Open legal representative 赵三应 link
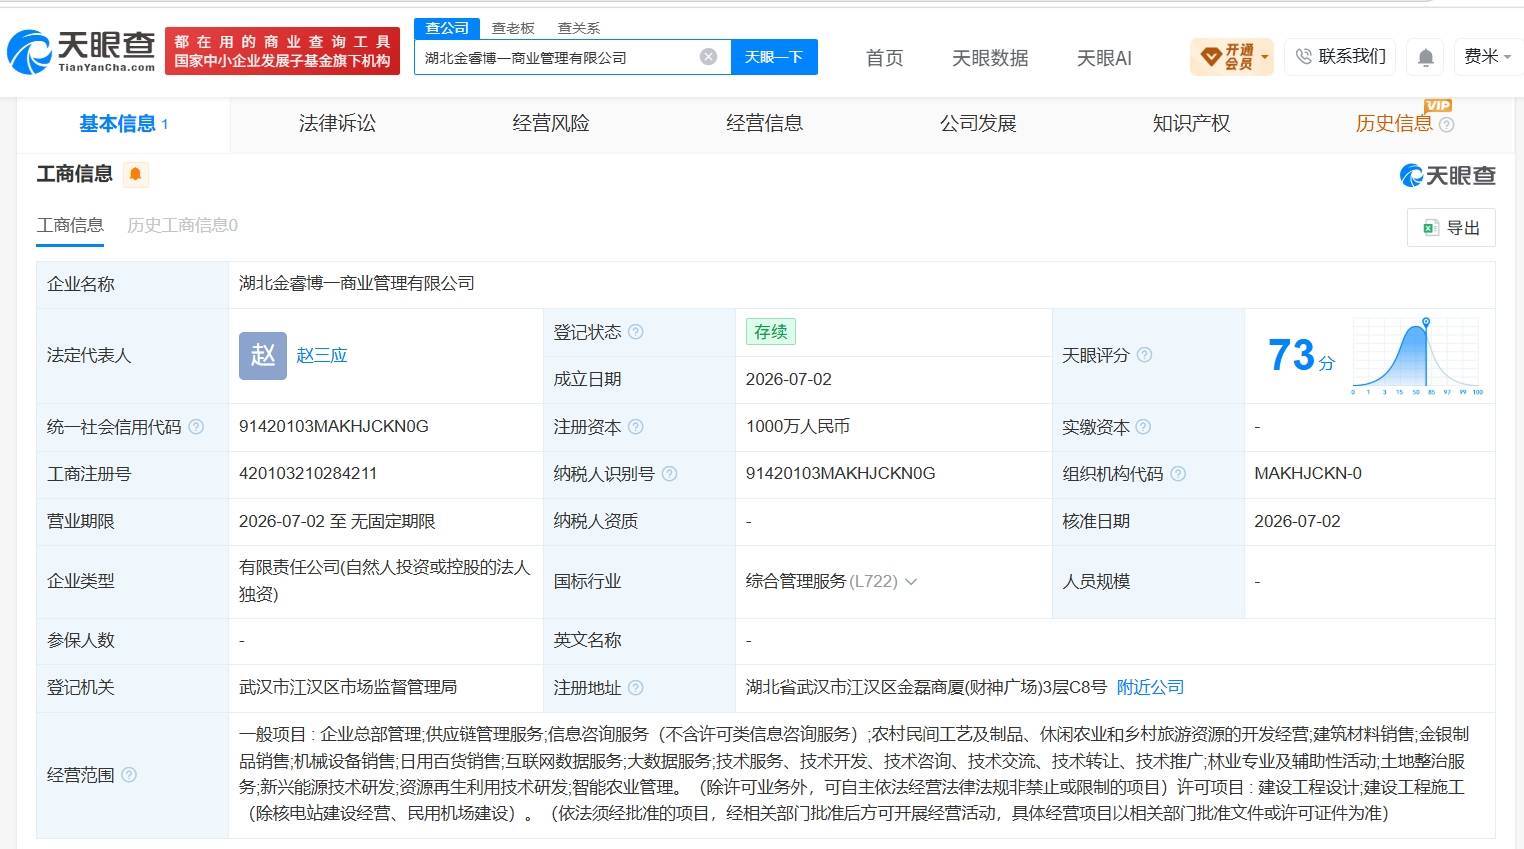Screen dimensions: 1524x849 322,356
